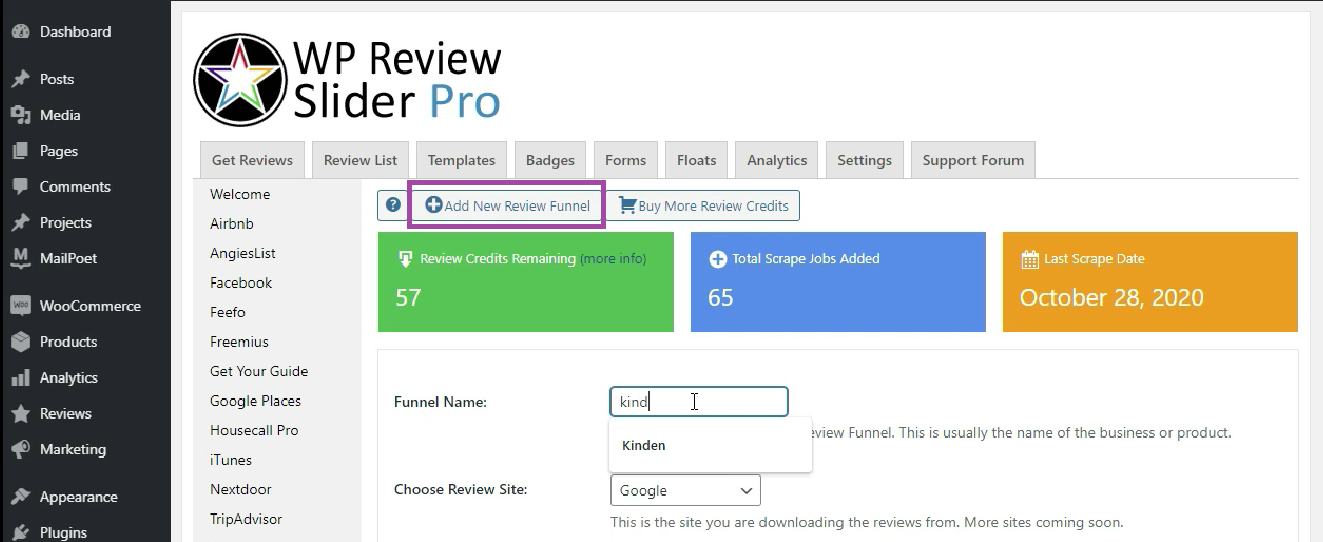The image size is (1323, 542).
Task: Click the Posts pushpin icon
Action: [x=20, y=79]
